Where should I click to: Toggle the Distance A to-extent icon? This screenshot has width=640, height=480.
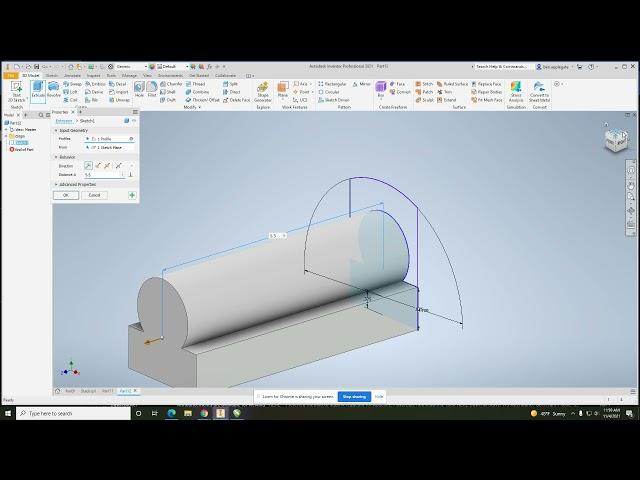131,175
